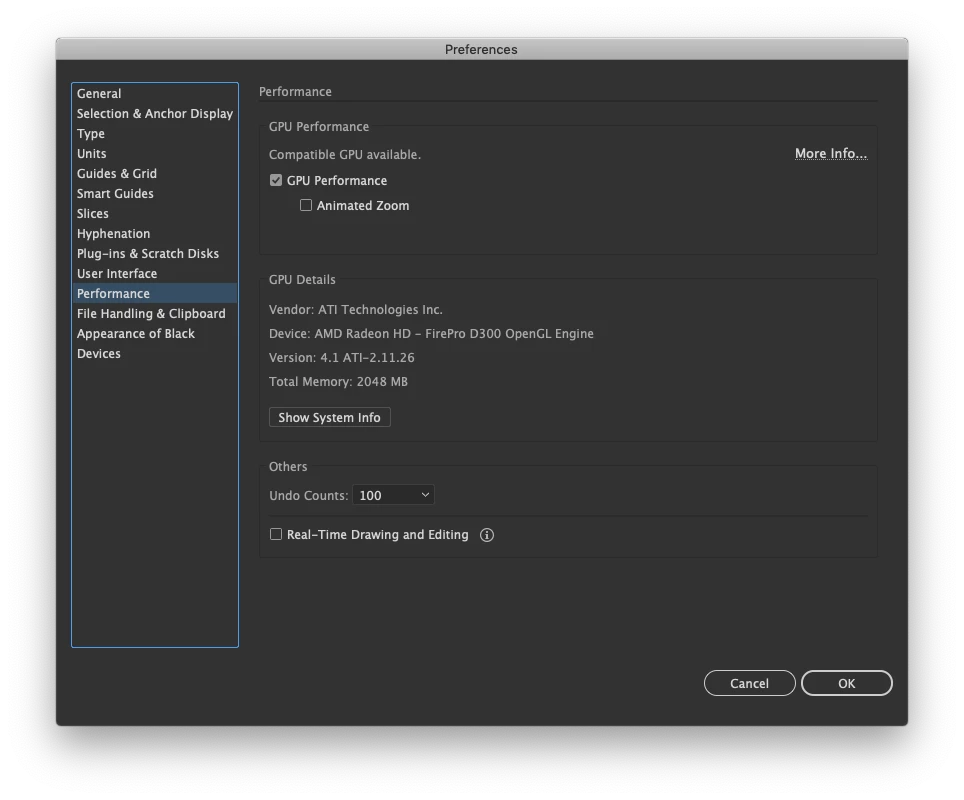Screen dimensions: 964x800
Task: Cancel the Preferences dialog
Action: coord(749,683)
